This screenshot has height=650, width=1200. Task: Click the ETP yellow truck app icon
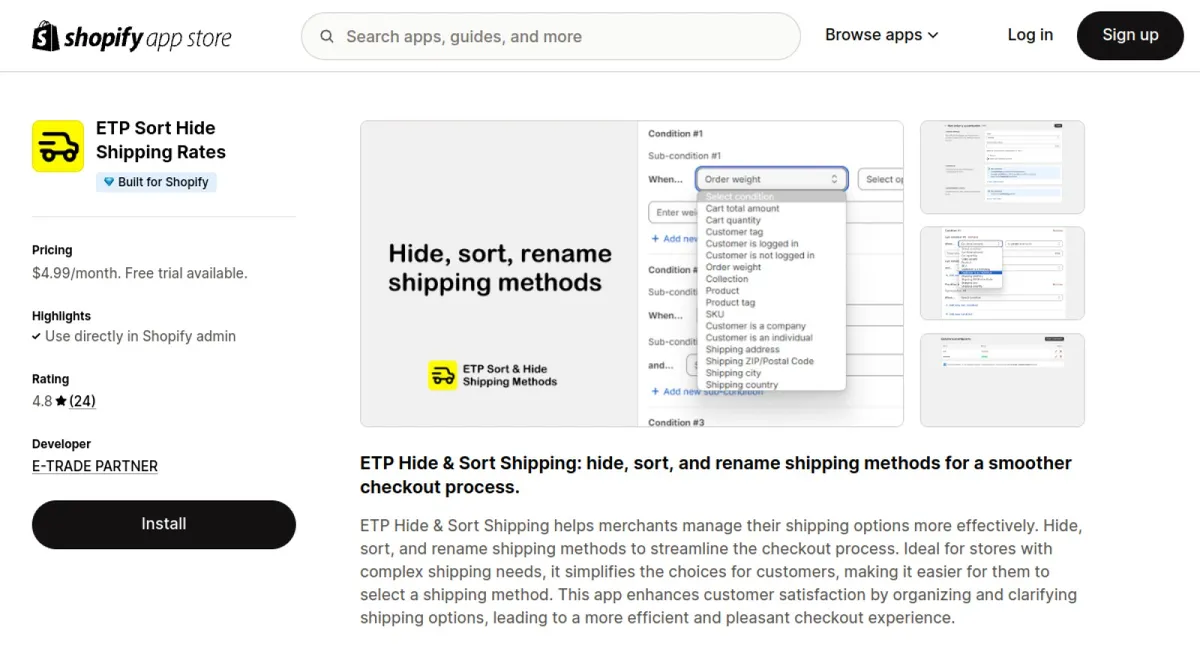click(58, 146)
